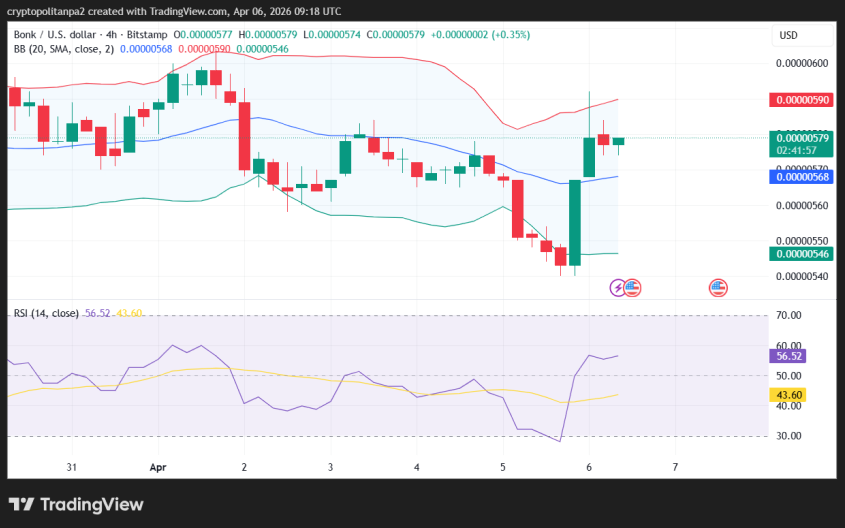The height and width of the screenshot is (528, 845).
Task: Click the yellow RSI average 43.60 label
Action: pos(789,396)
